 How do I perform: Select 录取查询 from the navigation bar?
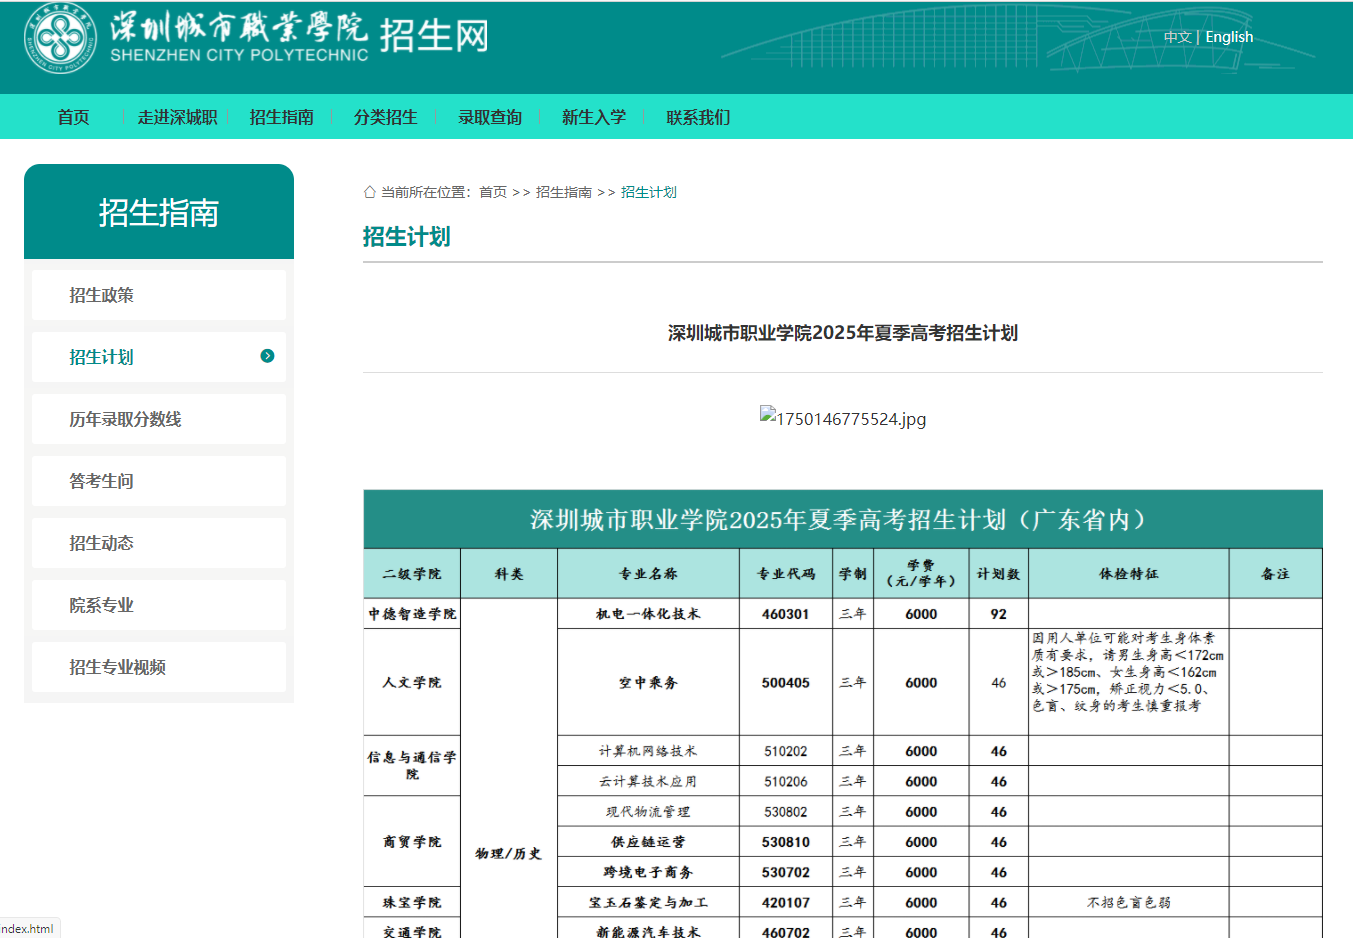click(491, 116)
